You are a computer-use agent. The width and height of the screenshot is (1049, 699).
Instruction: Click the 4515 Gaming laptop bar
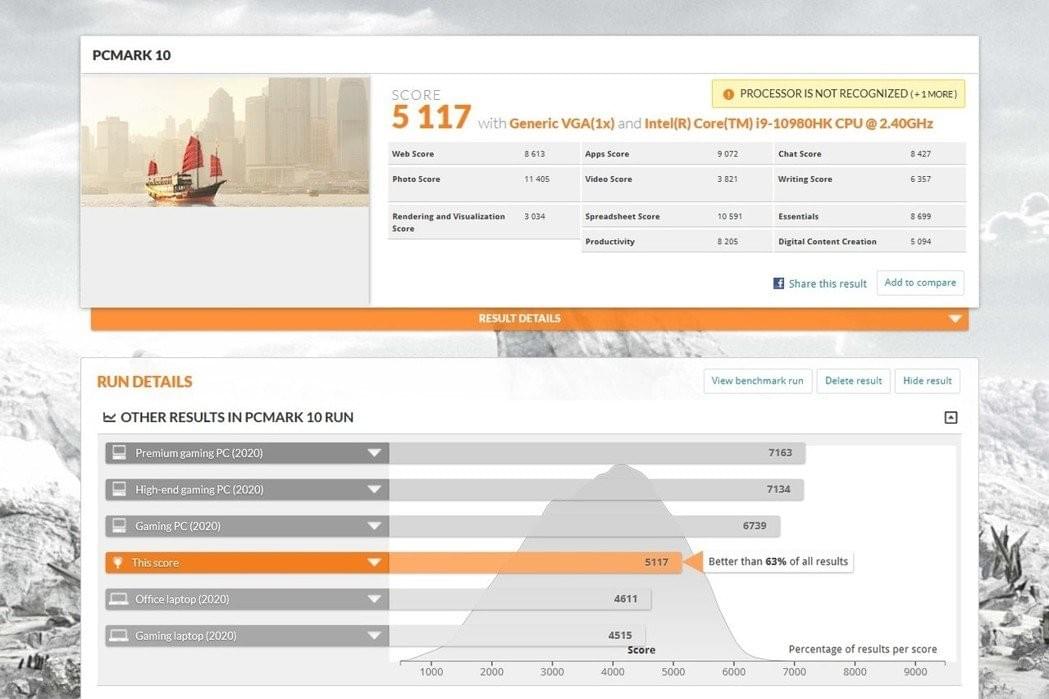click(517, 635)
